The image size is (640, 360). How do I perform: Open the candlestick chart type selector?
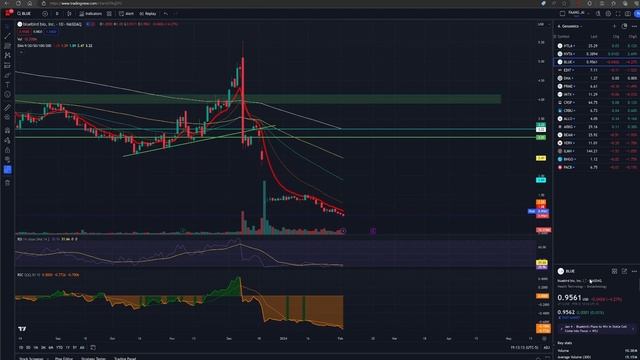69,13
